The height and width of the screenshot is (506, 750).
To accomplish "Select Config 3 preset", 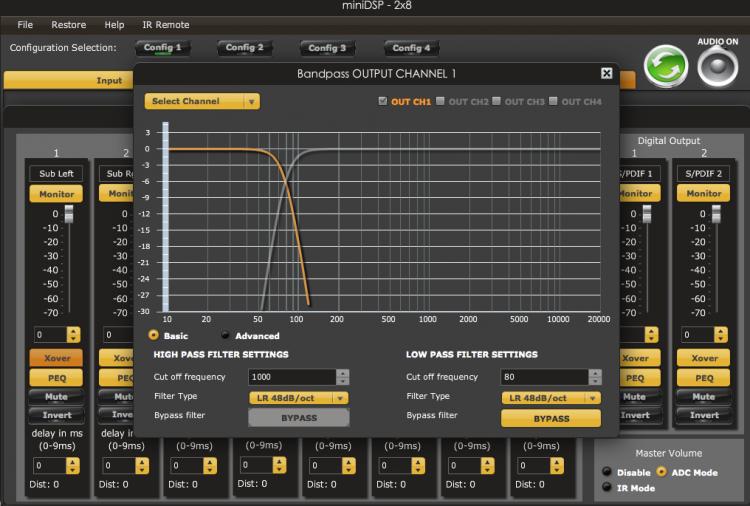I will coord(327,48).
